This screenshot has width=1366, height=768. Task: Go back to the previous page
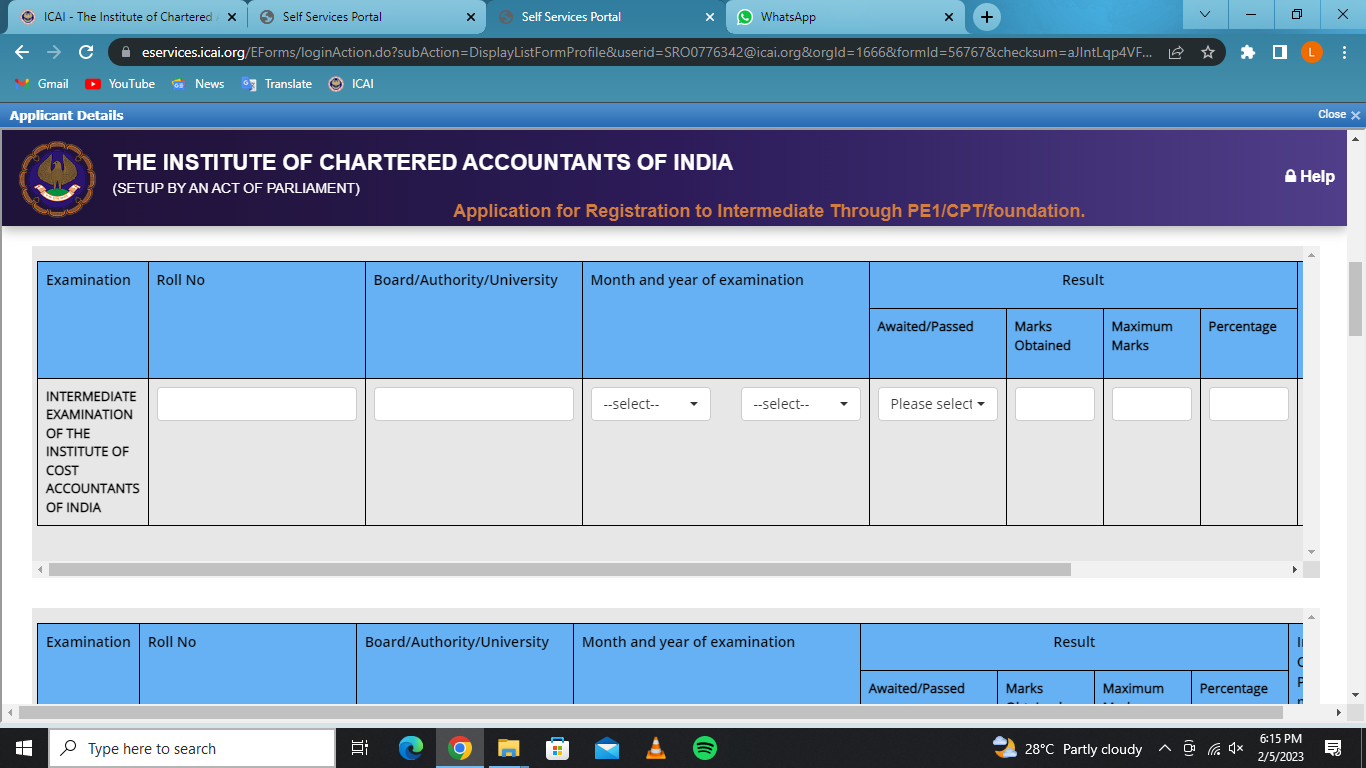tap(22, 52)
